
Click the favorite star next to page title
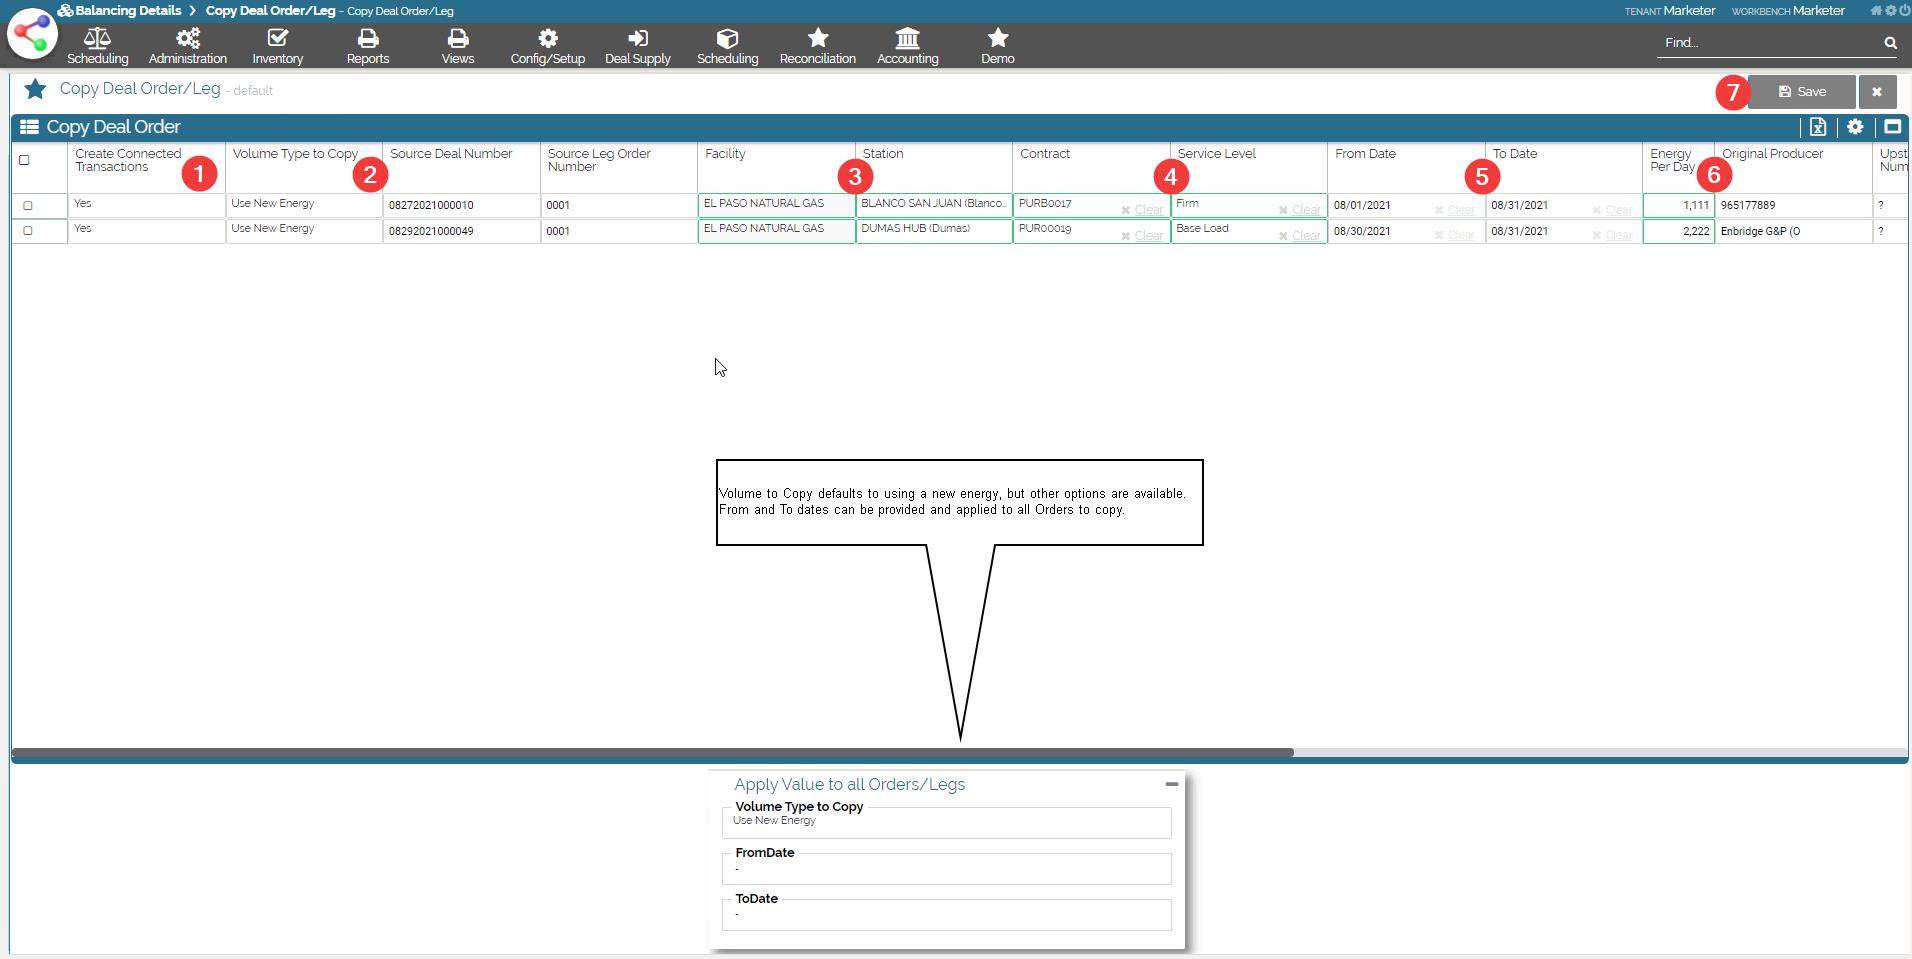click(35, 89)
